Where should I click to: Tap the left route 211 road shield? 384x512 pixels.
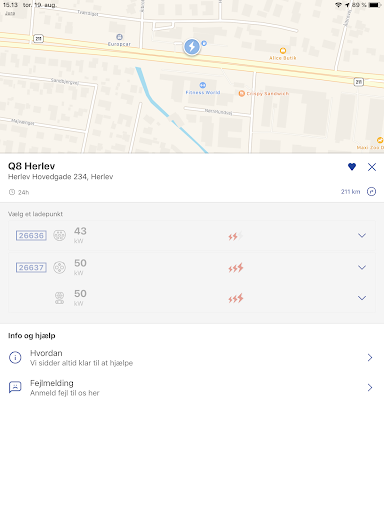click(38, 39)
